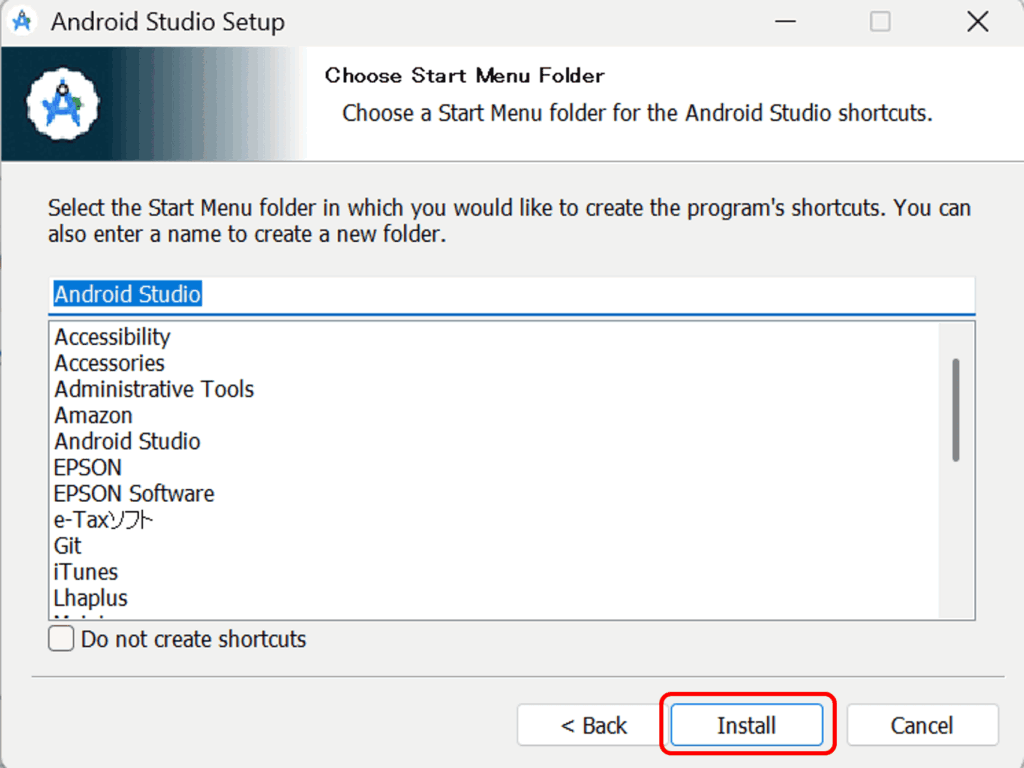Click the Android Studio title bar icon
The width and height of the screenshot is (1024, 768).
22,21
